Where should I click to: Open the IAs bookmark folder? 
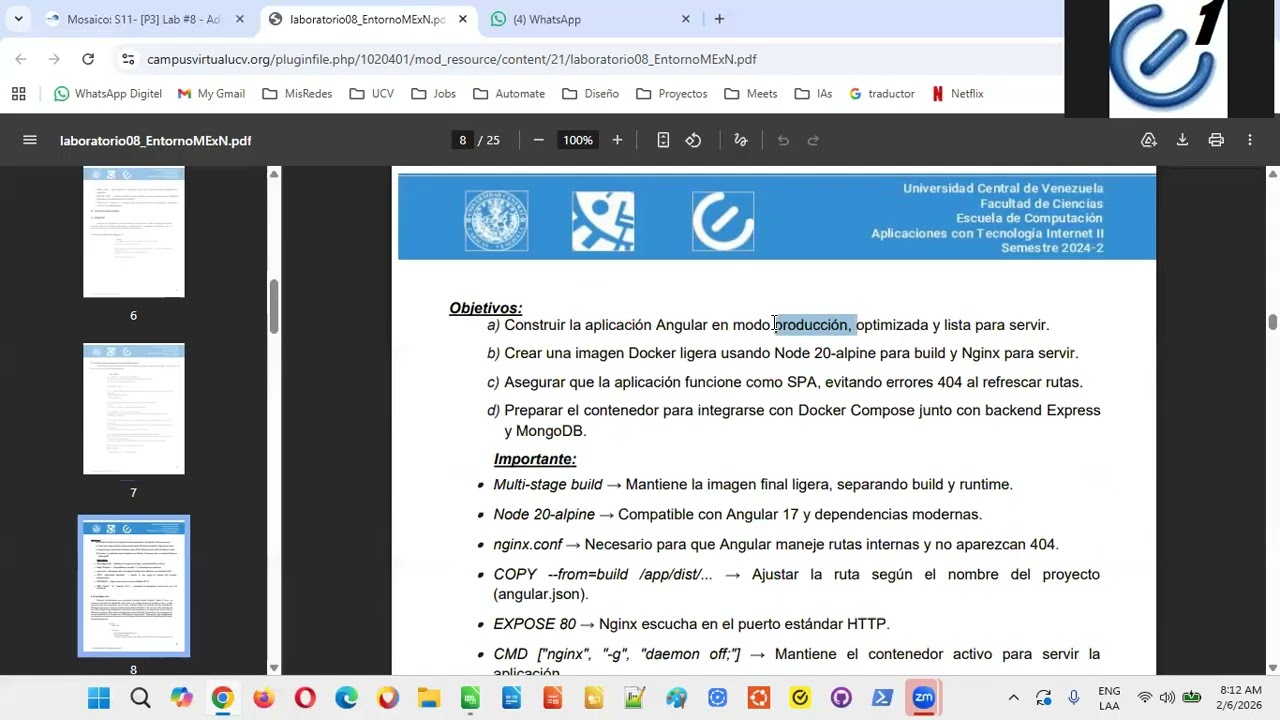pyautogui.click(x=813, y=93)
